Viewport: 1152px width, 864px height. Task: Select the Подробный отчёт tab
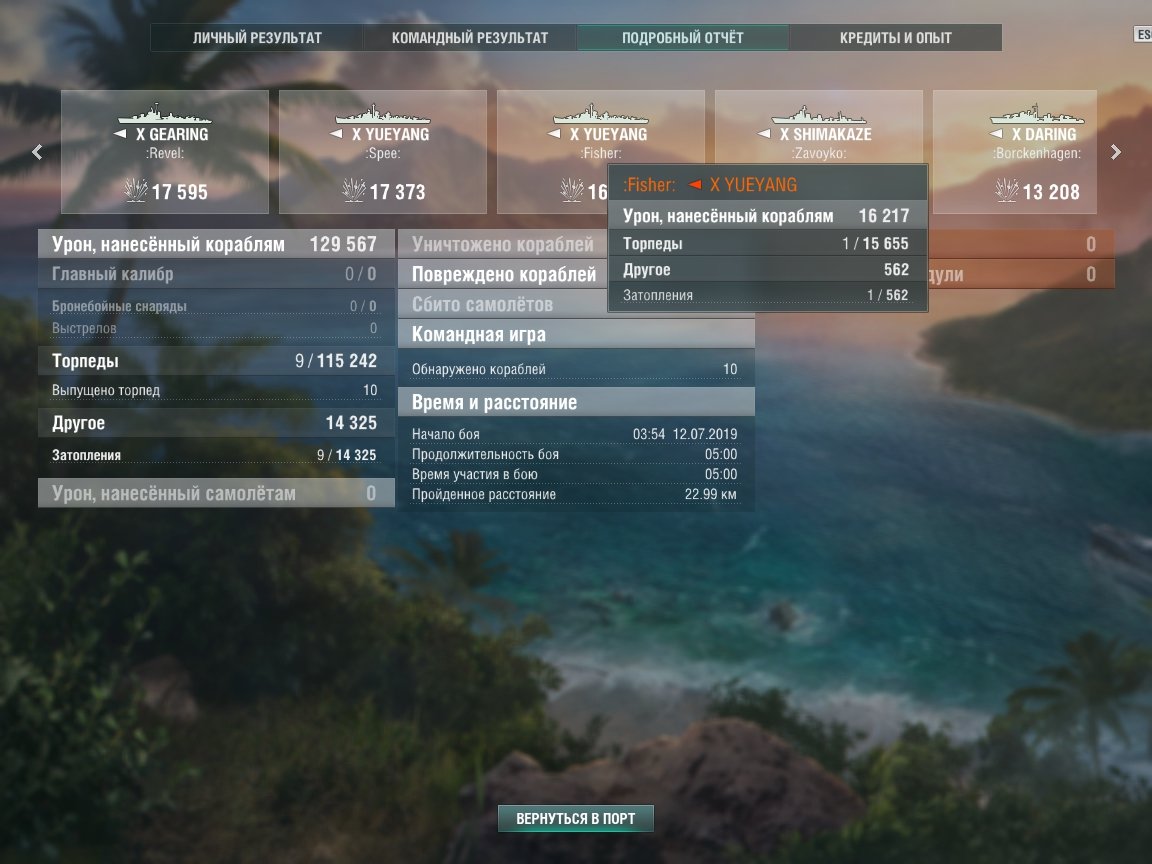click(x=683, y=37)
